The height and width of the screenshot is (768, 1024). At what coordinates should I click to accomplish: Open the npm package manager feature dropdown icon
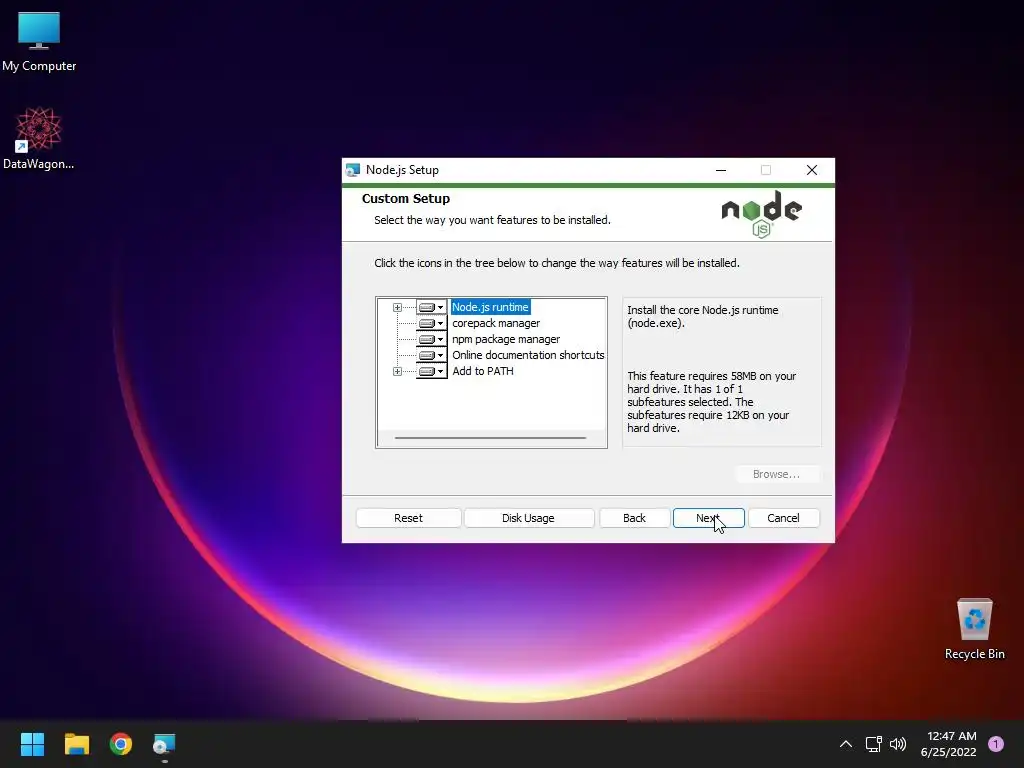point(431,339)
